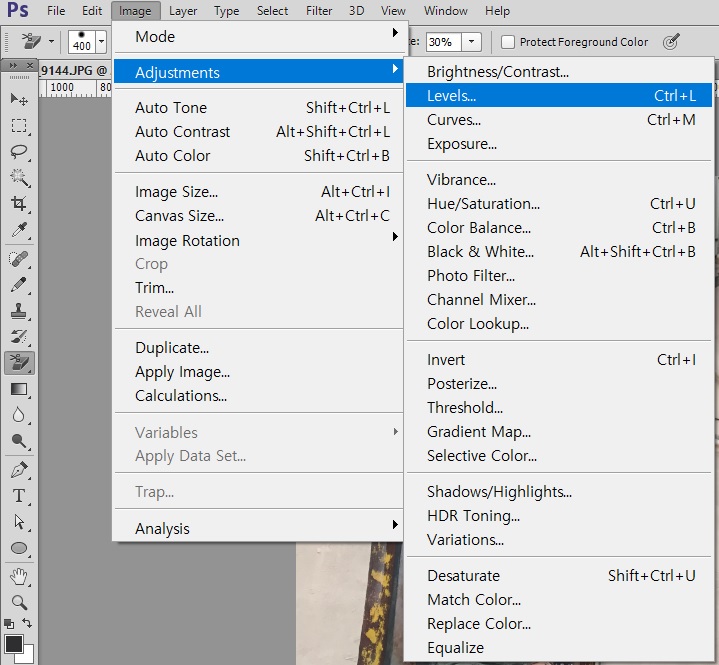
Task: Choose Photo Filter... adjustment
Action: tap(559, 276)
